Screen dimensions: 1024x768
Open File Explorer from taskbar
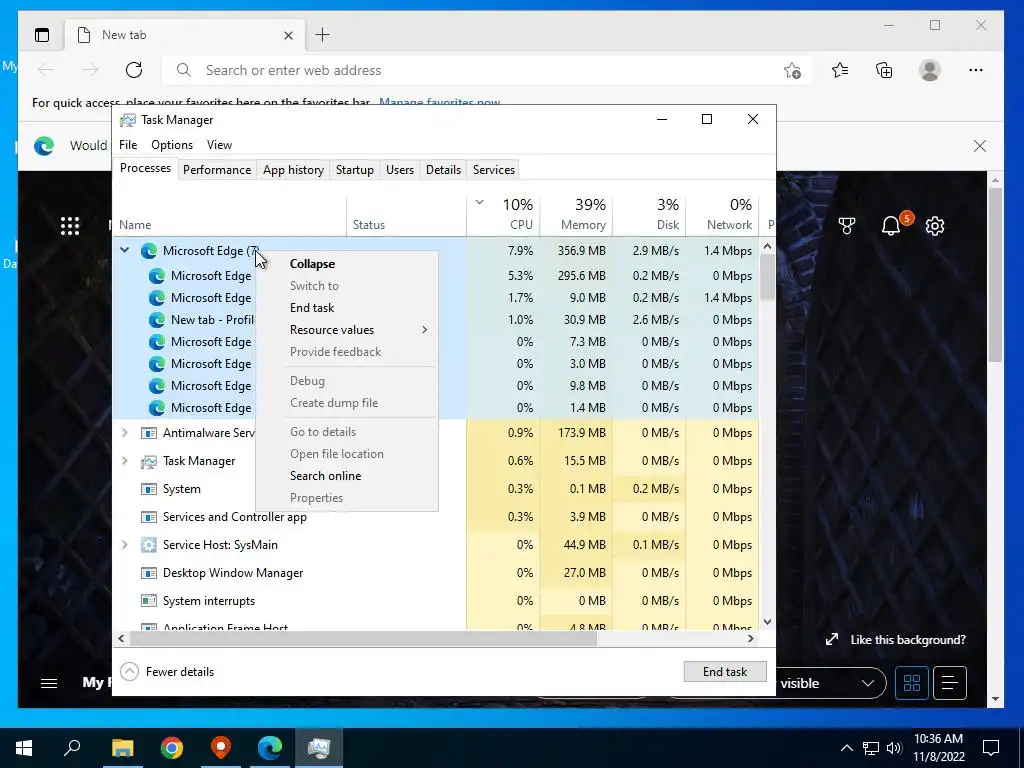pyautogui.click(x=122, y=748)
